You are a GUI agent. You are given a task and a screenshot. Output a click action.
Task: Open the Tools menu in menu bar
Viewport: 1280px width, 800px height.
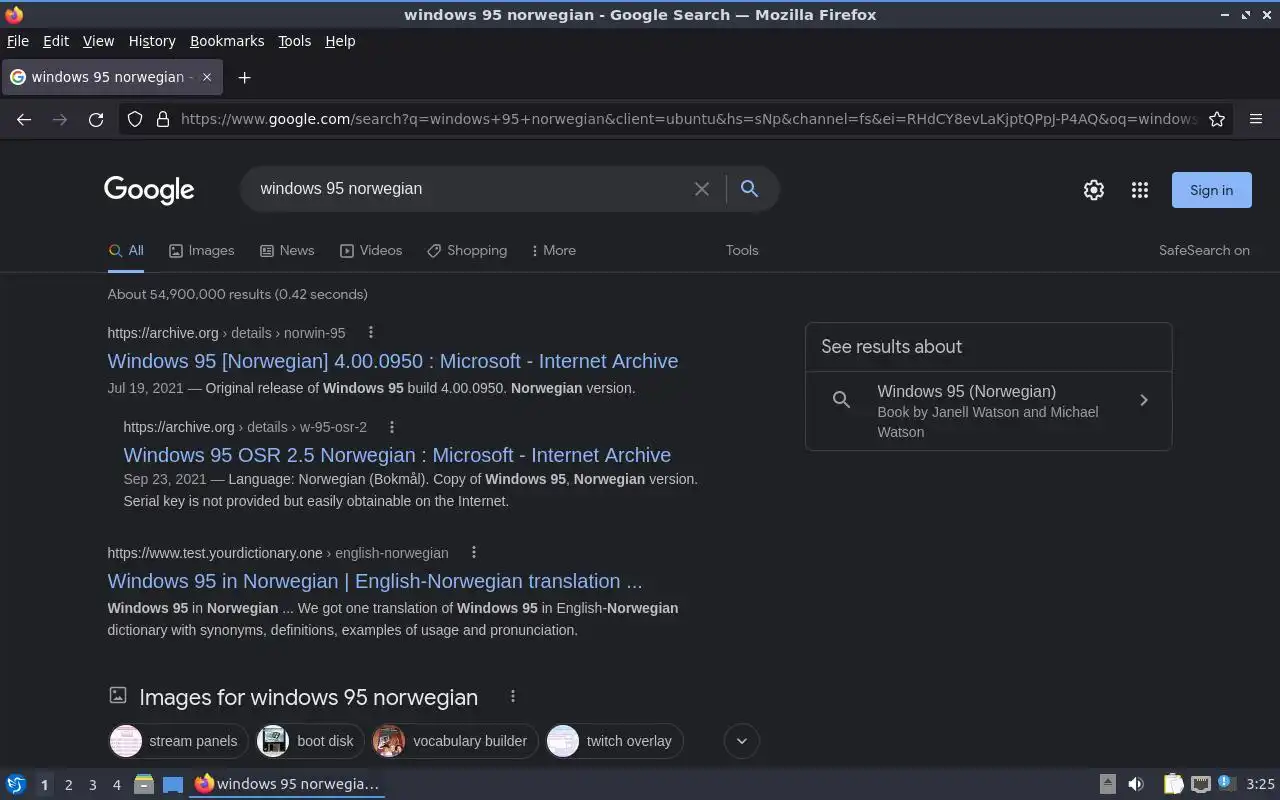(x=295, y=41)
